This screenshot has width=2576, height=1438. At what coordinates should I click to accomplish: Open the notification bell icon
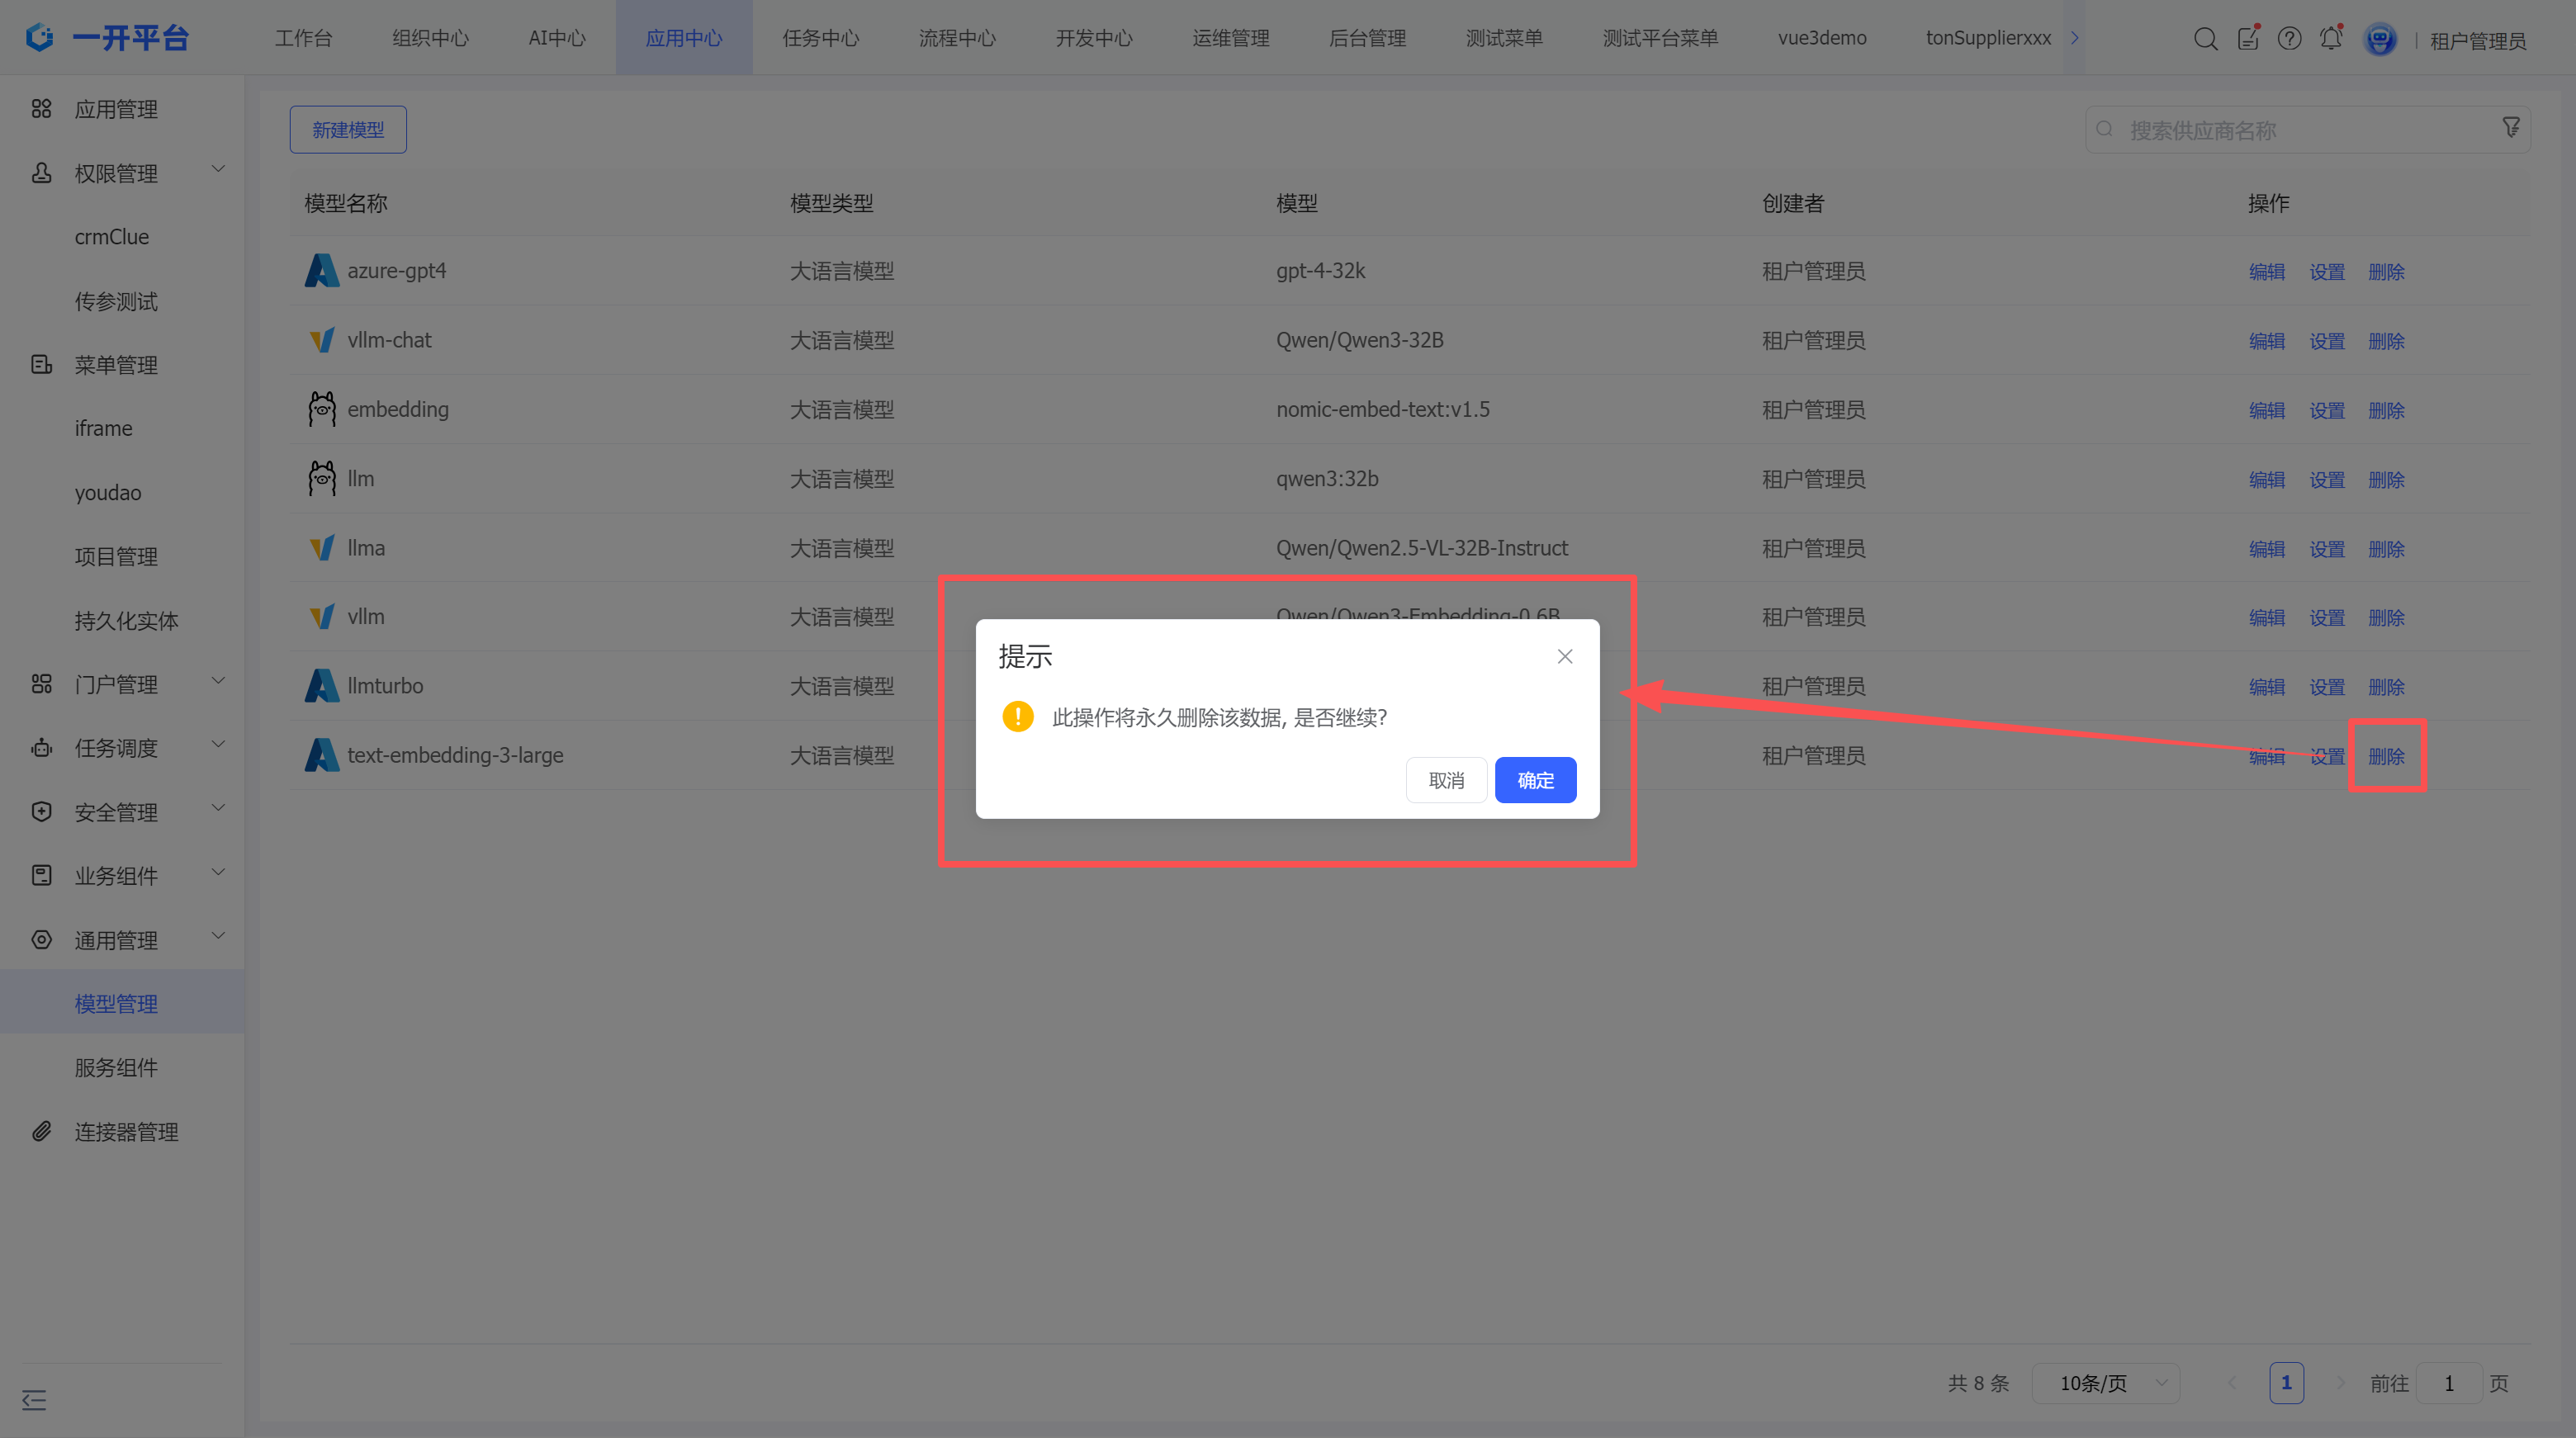pyautogui.click(x=2331, y=39)
